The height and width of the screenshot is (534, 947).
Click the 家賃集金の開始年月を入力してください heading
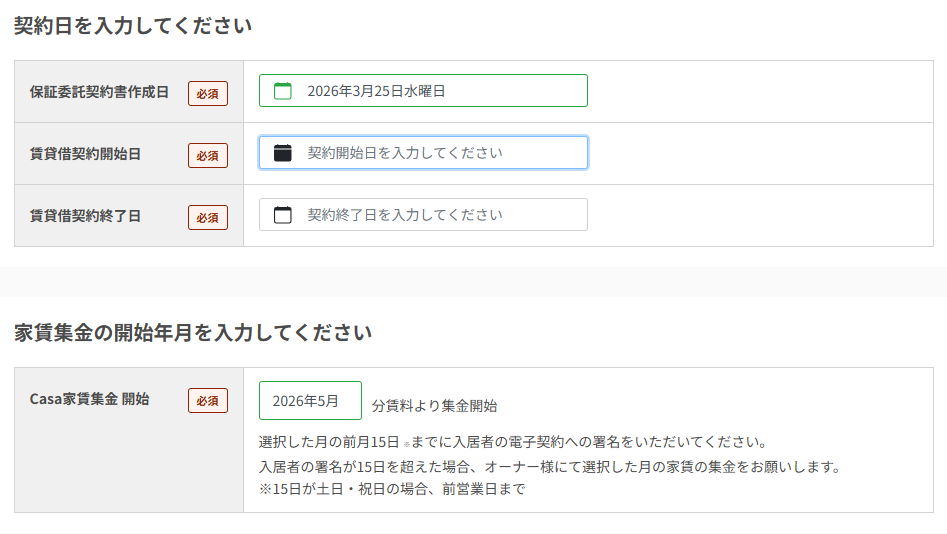pos(193,332)
